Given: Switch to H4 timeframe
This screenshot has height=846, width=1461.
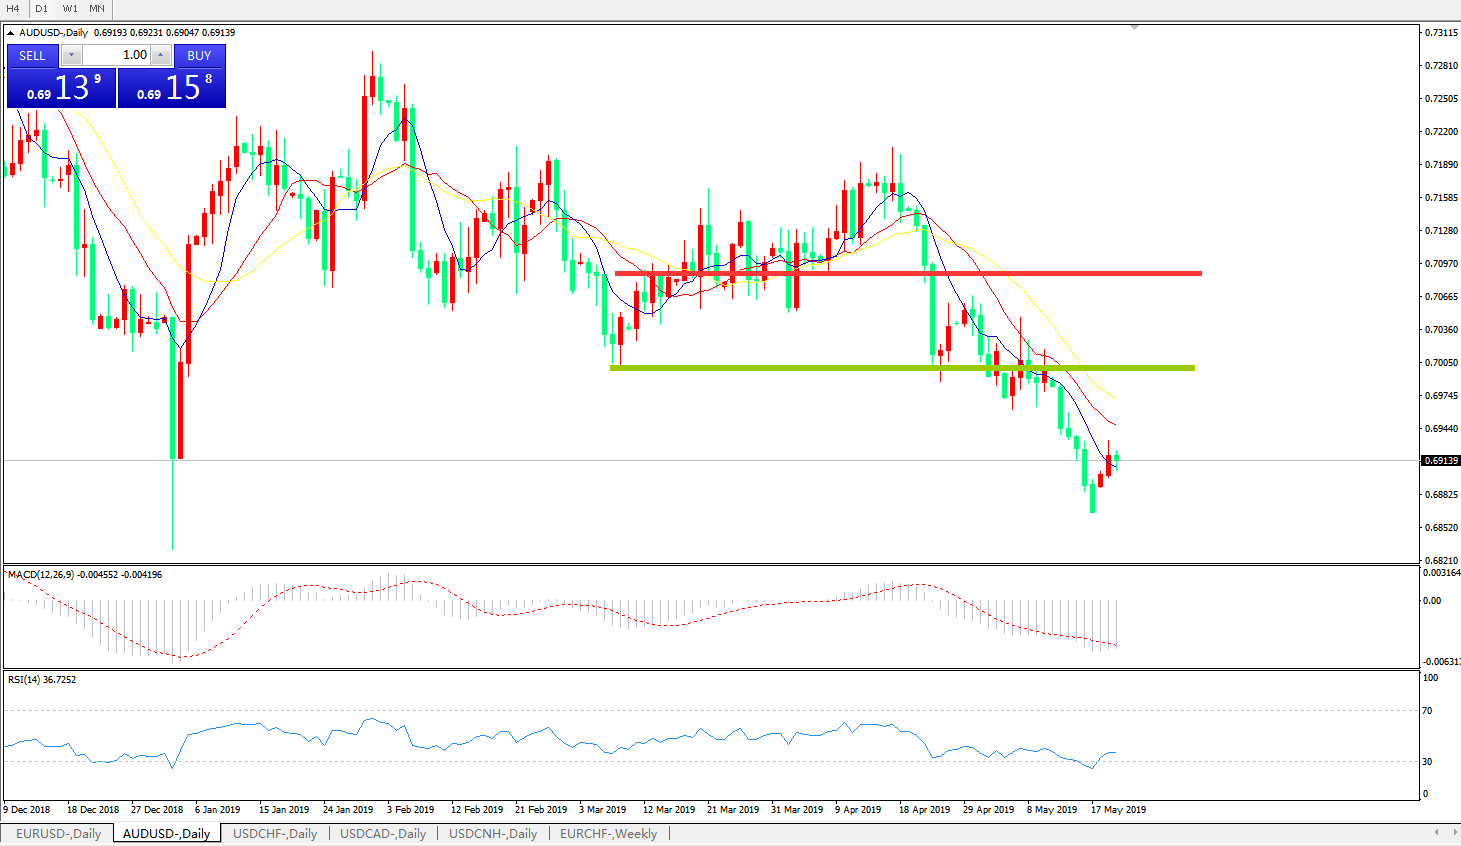Looking at the screenshot, I should tap(13, 8).
